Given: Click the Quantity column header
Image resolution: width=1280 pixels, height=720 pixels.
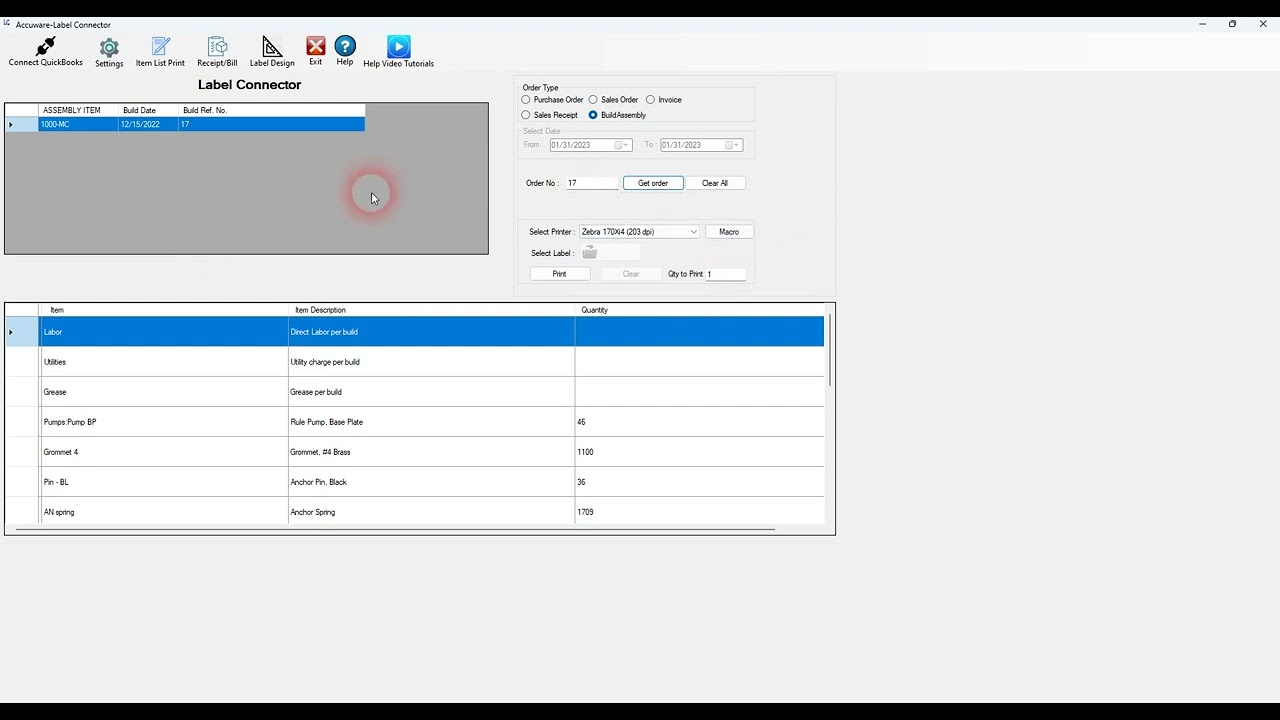Looking at the screenshot, I should click(x=699, y=310).
